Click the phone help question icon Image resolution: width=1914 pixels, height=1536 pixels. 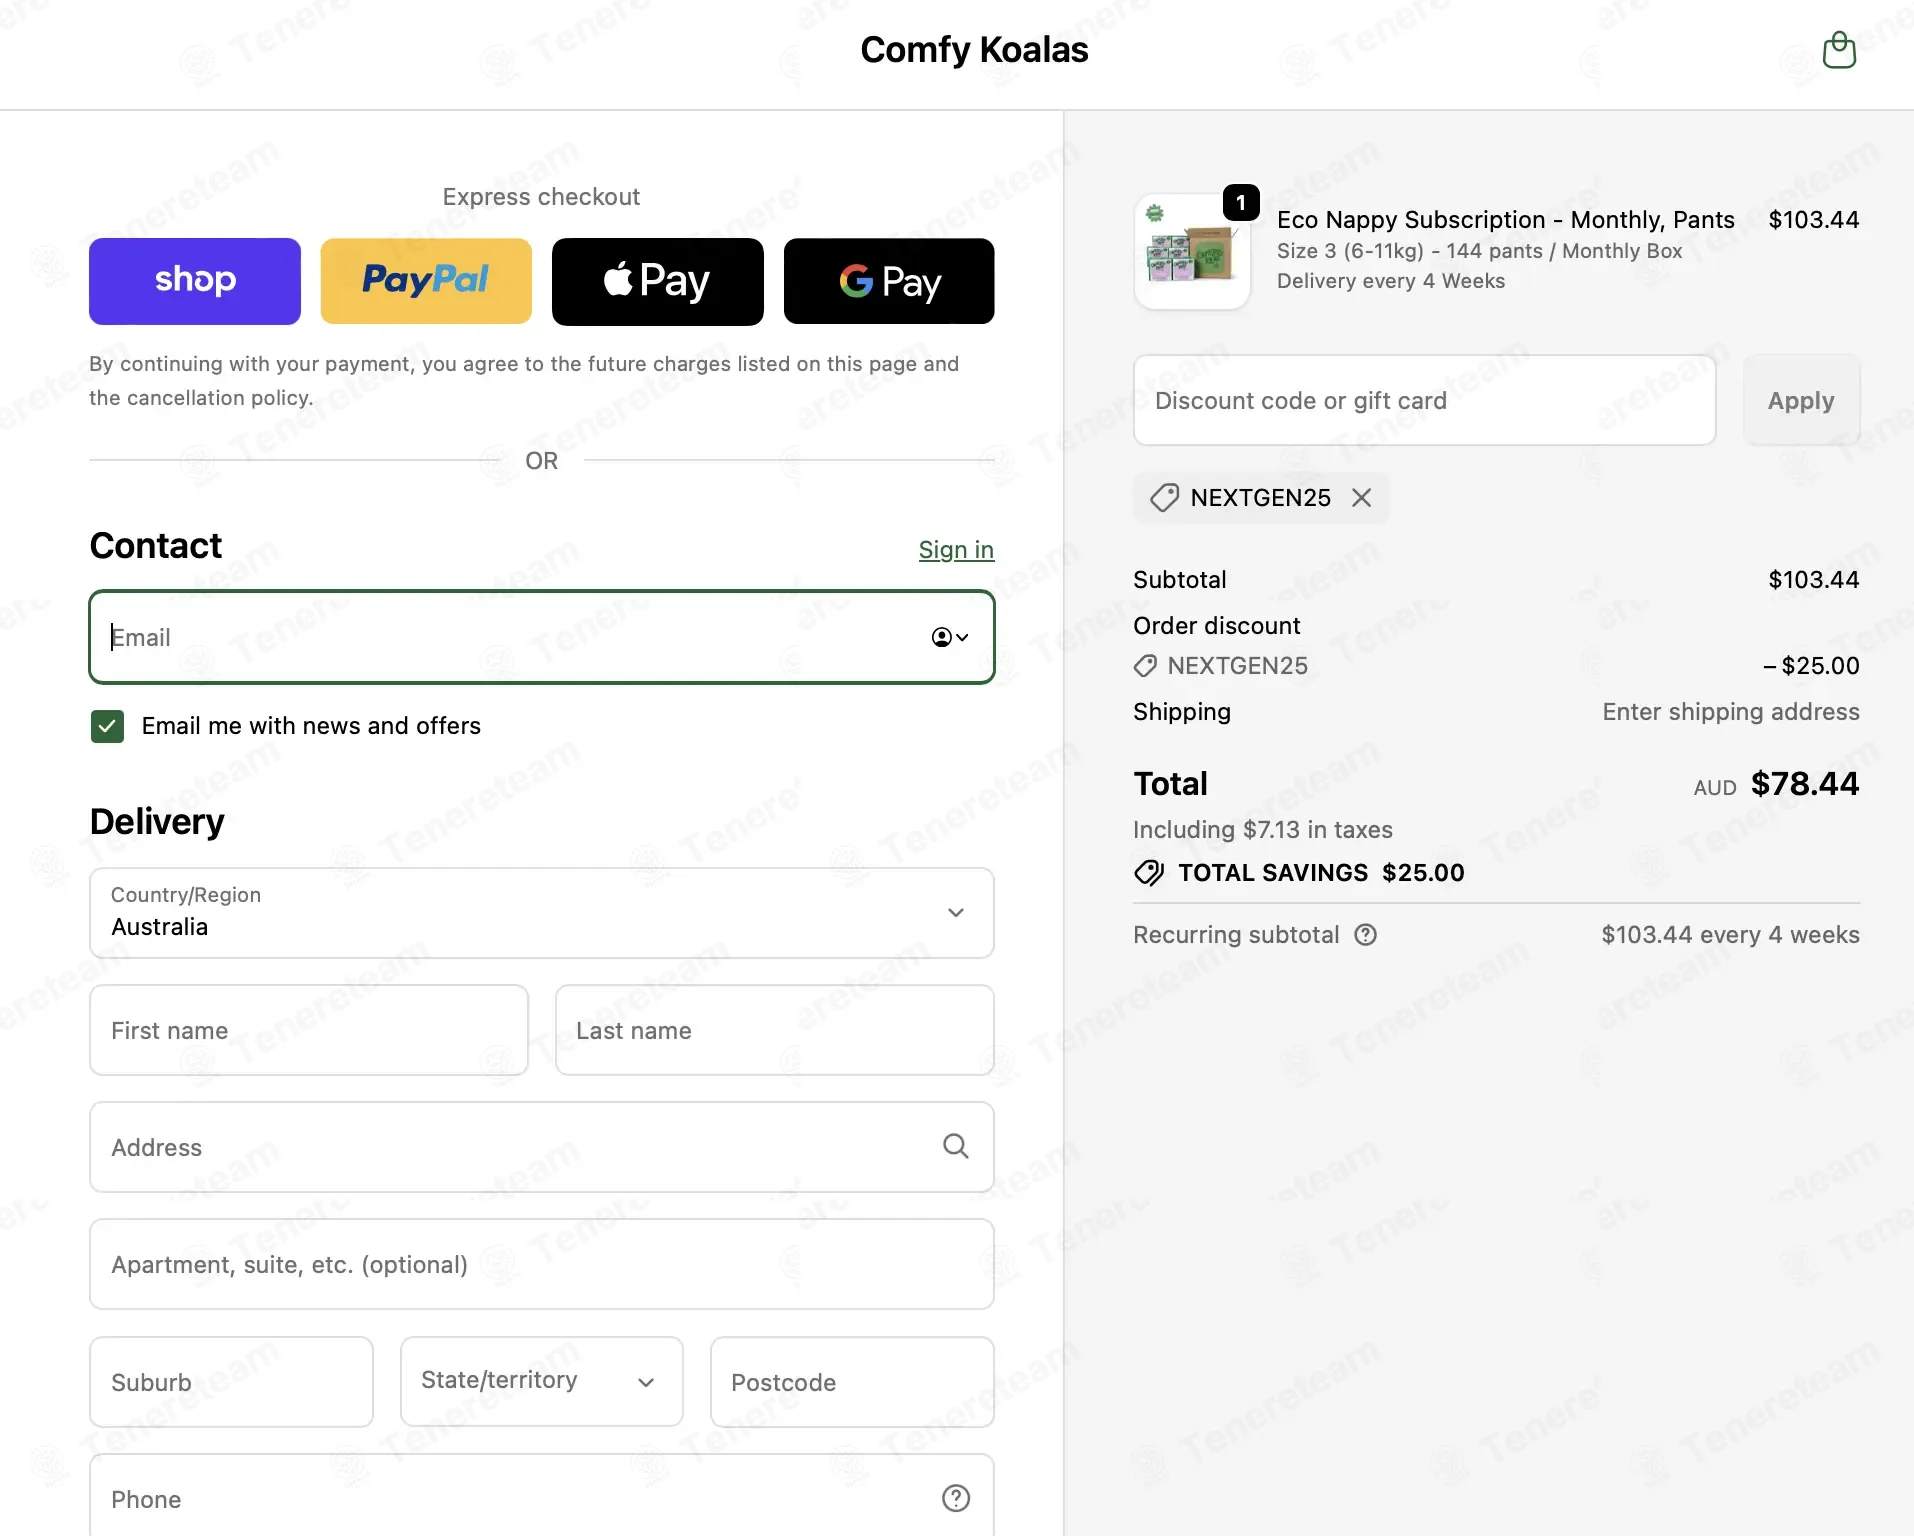coord(956,1498)
